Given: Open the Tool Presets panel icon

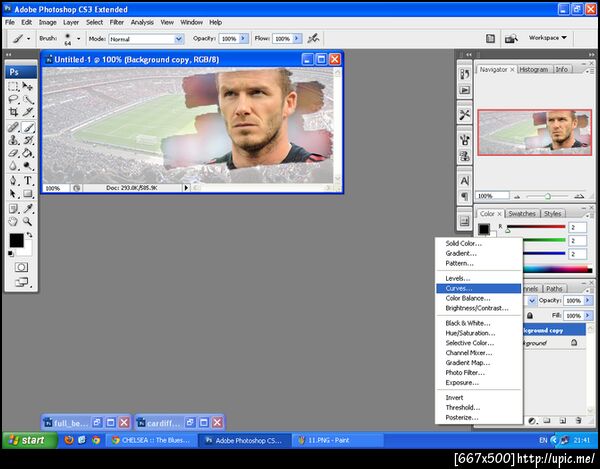Looking at the screenshot, I should click(465, 114).
